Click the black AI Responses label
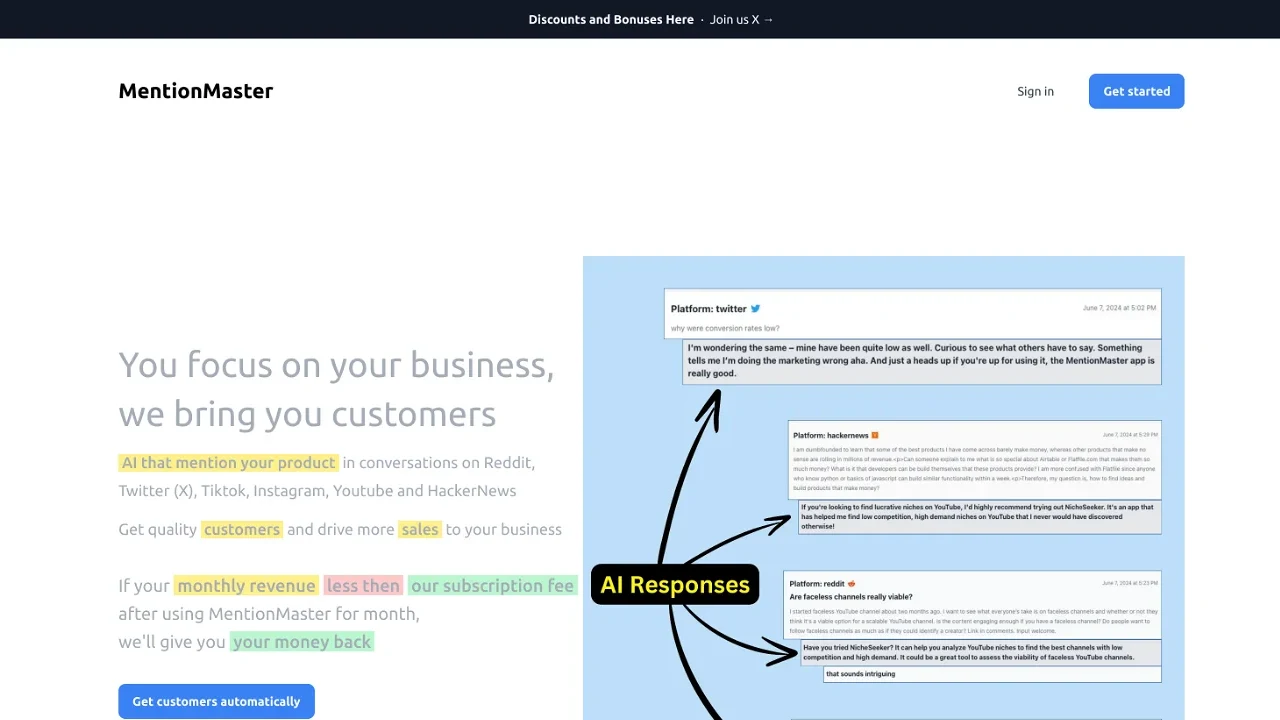 675,585
